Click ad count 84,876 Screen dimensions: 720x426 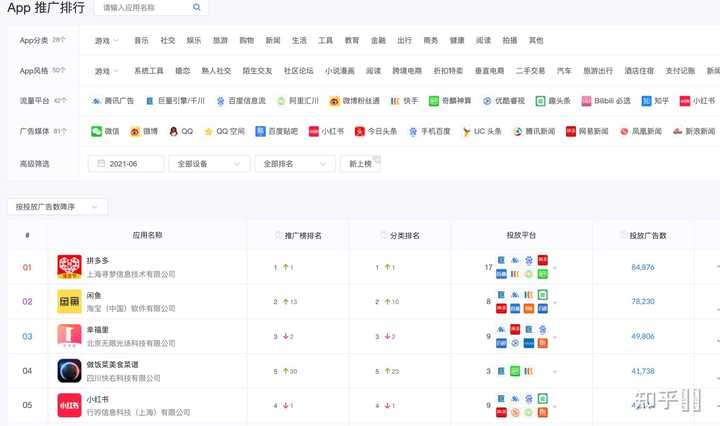tap(643, 267)
